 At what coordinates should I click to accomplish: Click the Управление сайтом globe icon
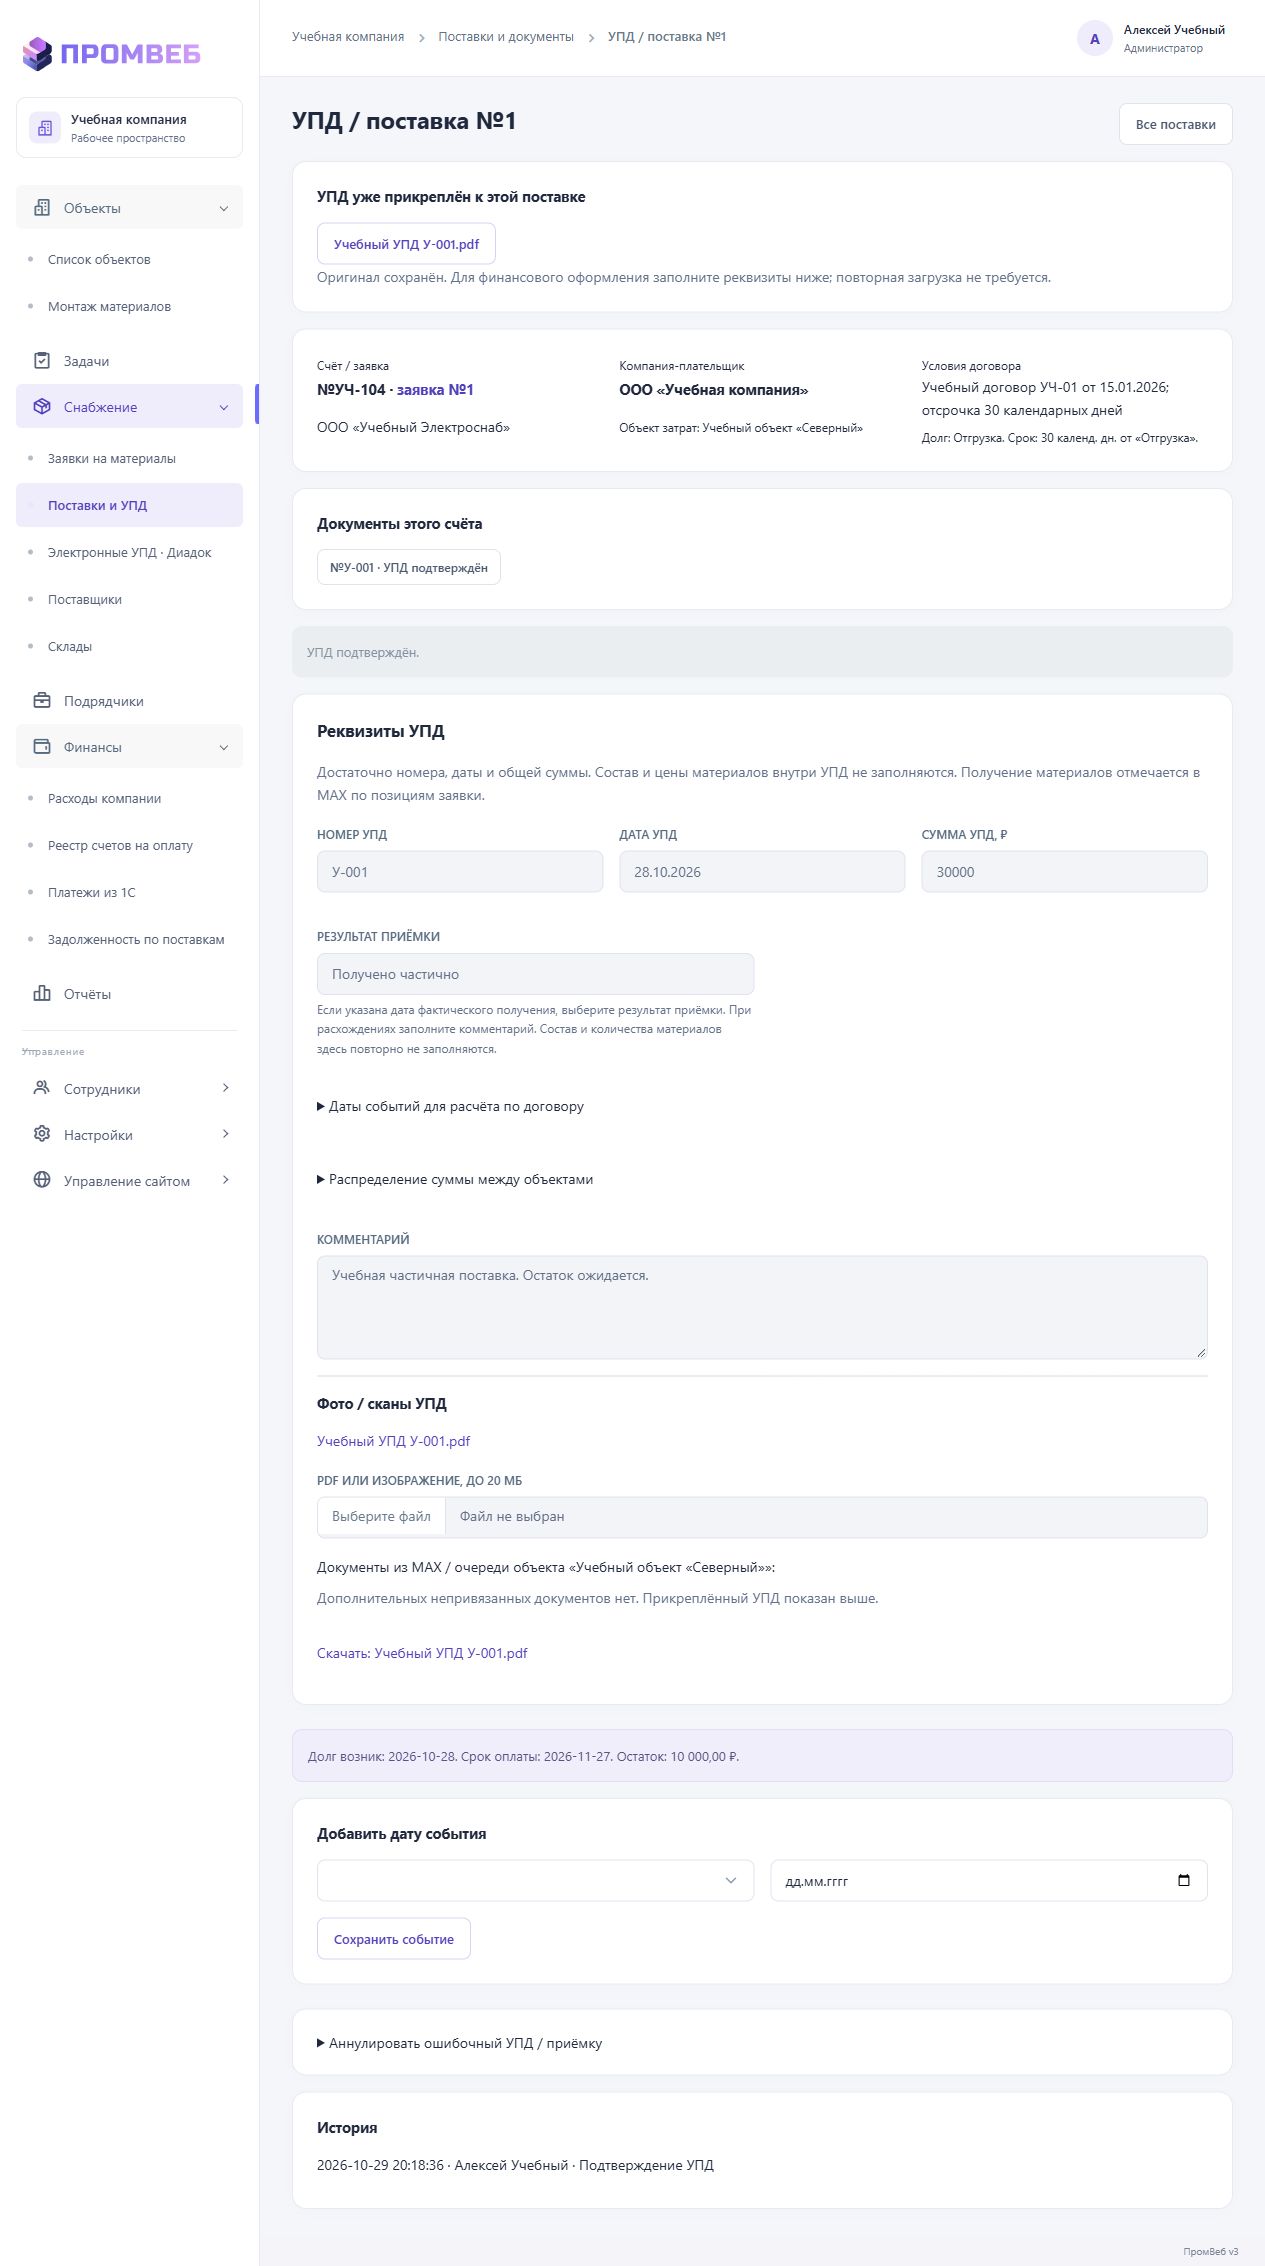click(x=42, y=1180)
